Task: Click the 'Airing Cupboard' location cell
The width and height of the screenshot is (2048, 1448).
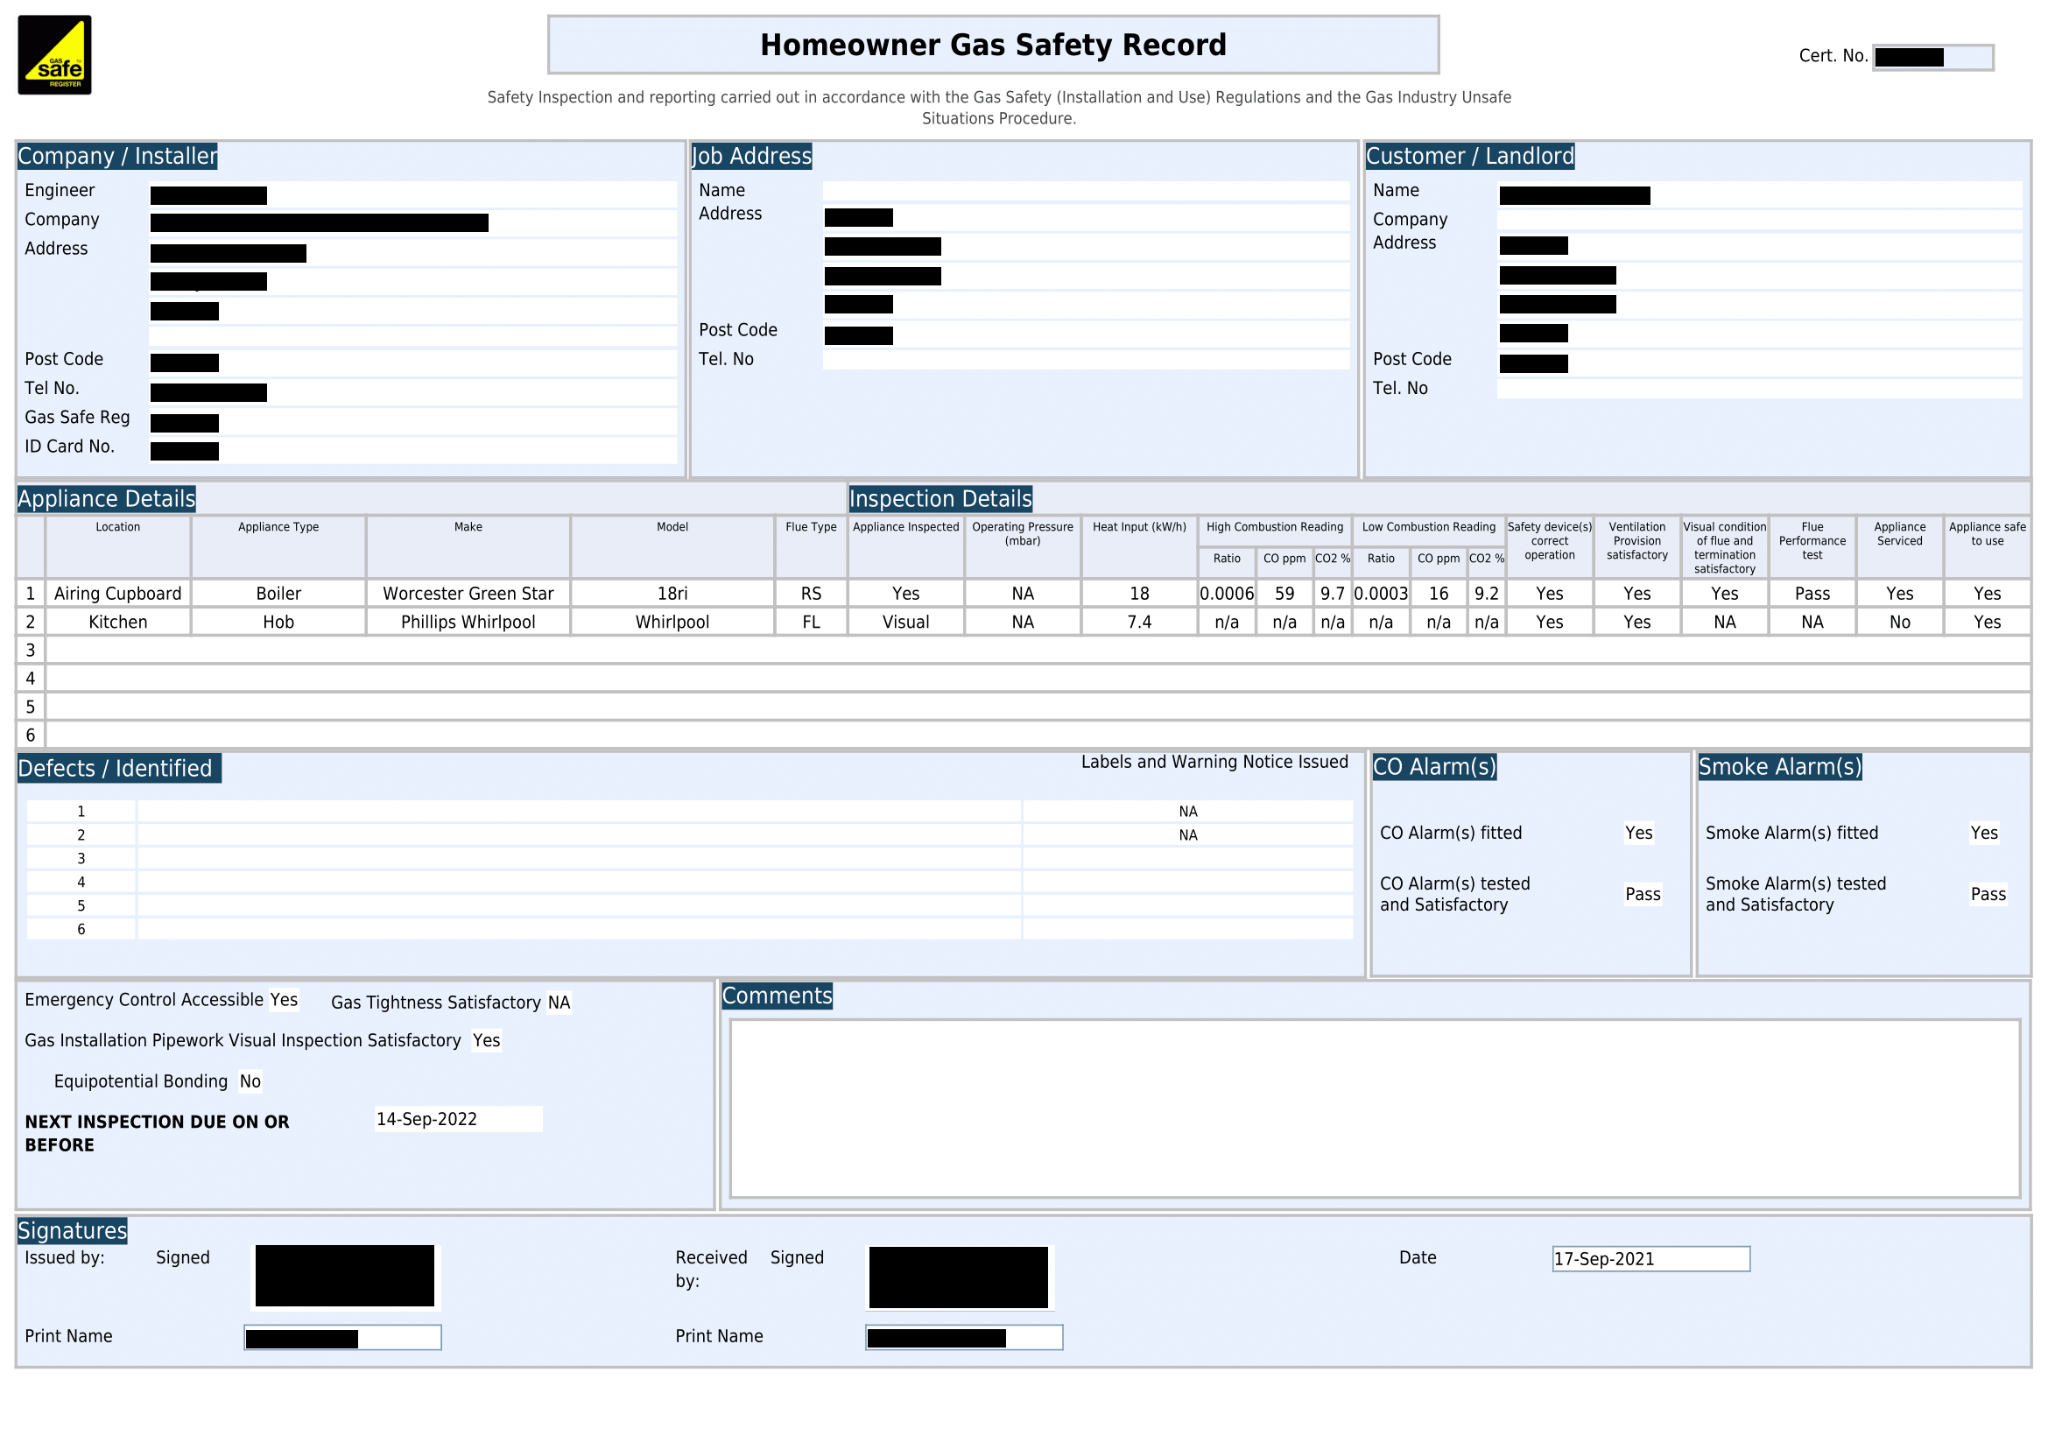Action: pos(118,593)
